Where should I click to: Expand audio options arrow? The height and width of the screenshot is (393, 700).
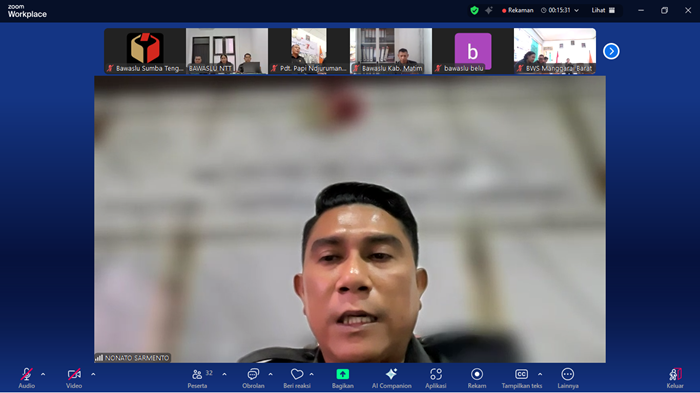pos(43,374)
